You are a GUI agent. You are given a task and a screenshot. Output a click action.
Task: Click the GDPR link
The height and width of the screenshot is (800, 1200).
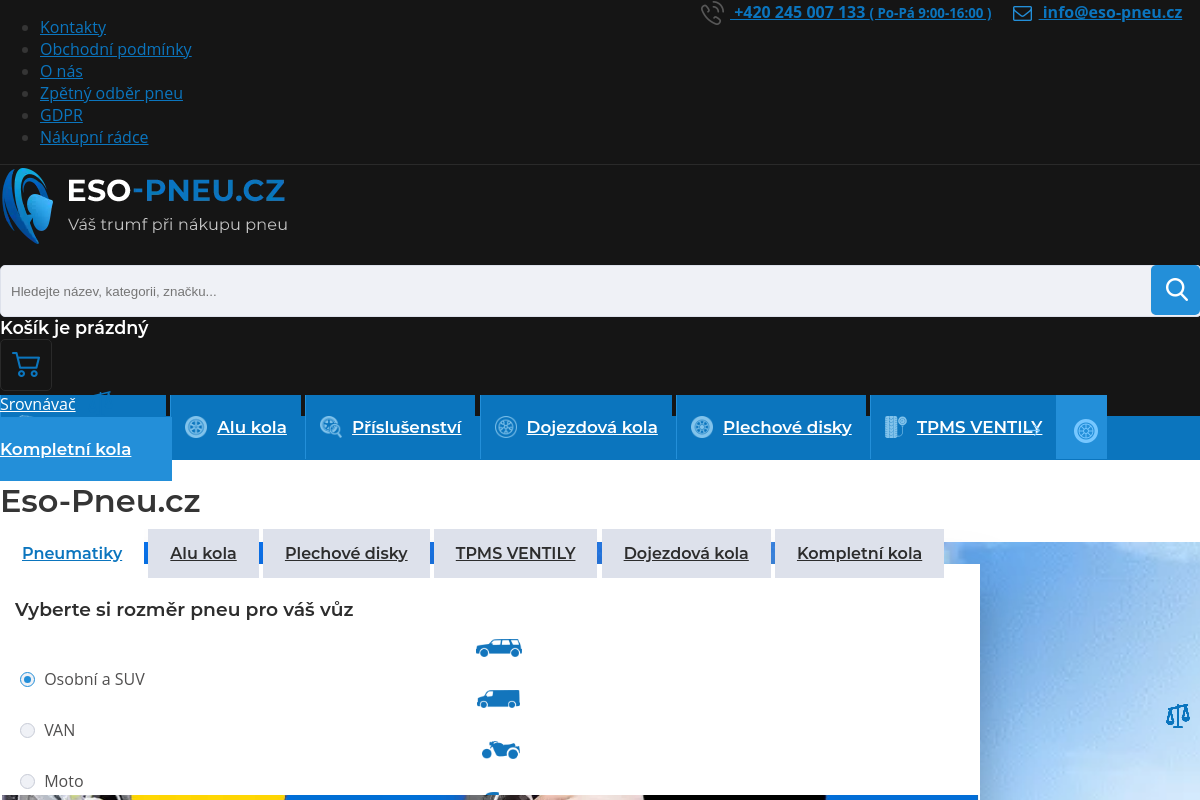(x=61, y=115)
